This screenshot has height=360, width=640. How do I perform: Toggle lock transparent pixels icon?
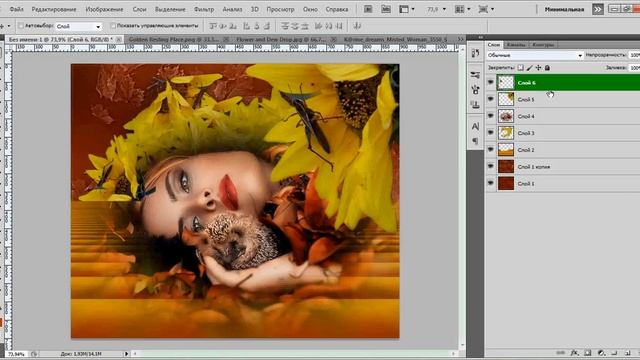[520, 68]
